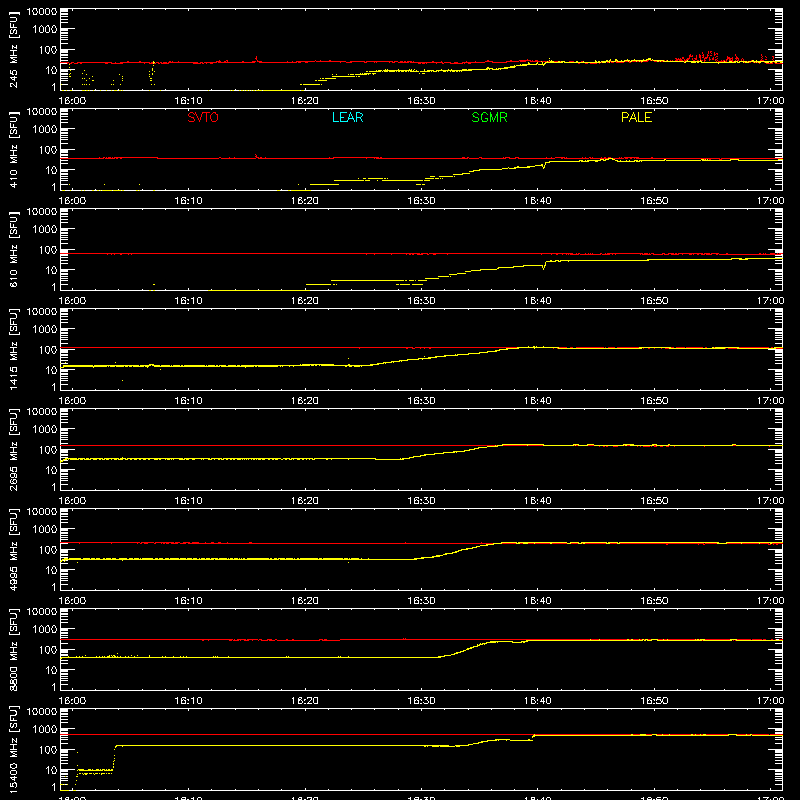Screen dimensions: 800x800
Task: Click the 100 y-axis value on 15400 MHz panel
Action: click(x=48, y=749)
